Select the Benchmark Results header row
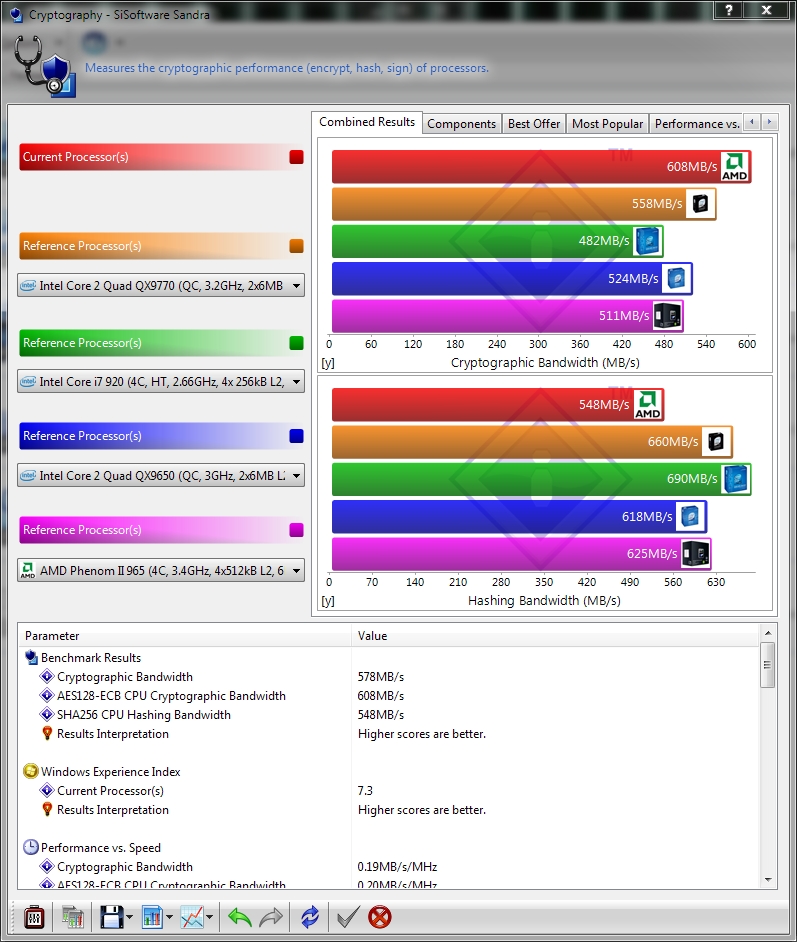Image resolution: width=797 pixels, height=942 pixels. tap(389, 658)
